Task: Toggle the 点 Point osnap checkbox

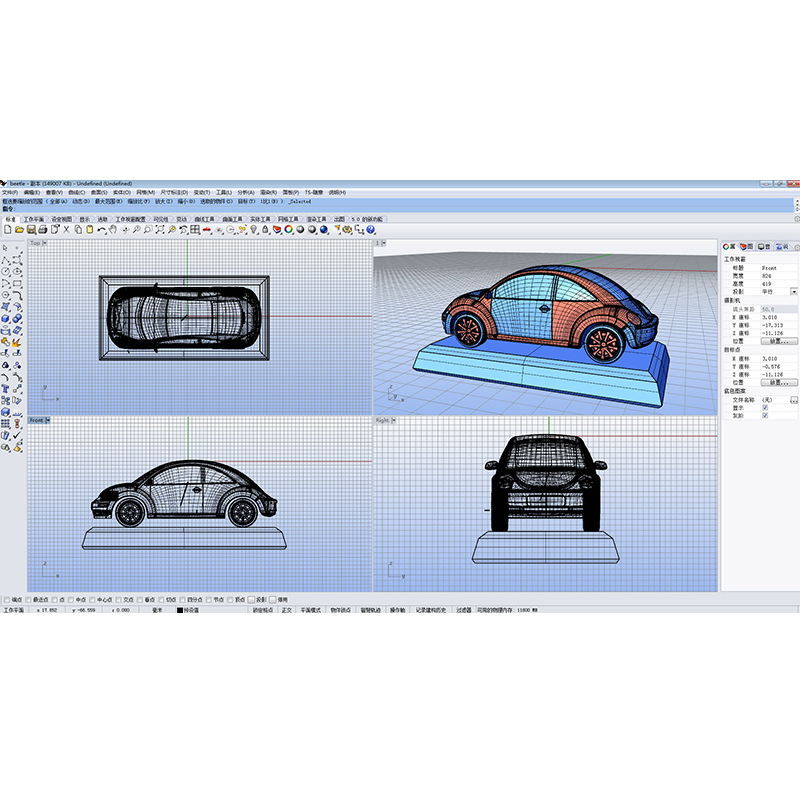Action: pos(55,599)
